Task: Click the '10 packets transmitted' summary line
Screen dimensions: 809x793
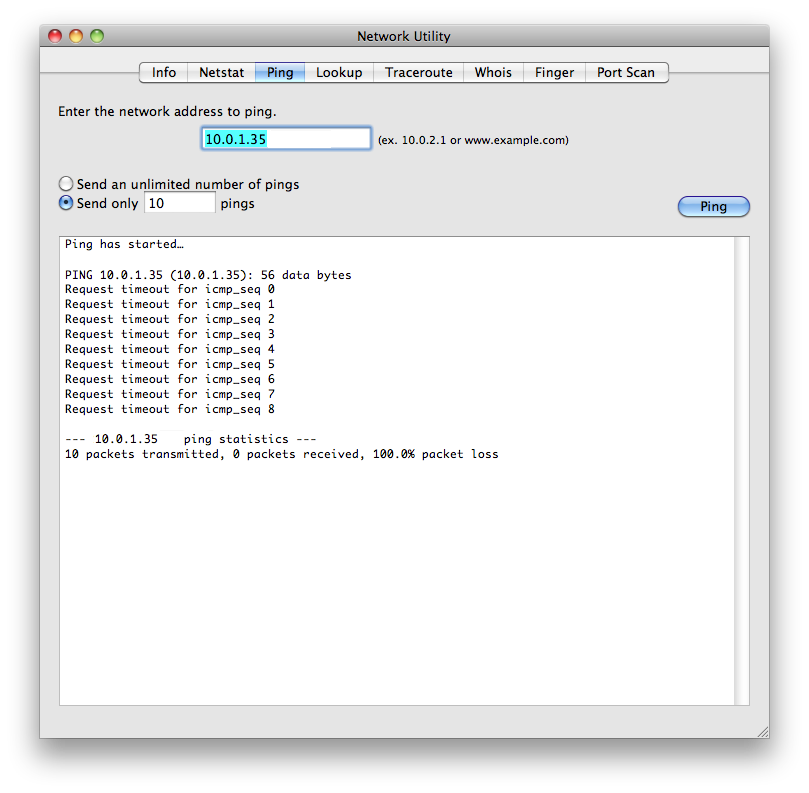Action: [x=282, y=454]
